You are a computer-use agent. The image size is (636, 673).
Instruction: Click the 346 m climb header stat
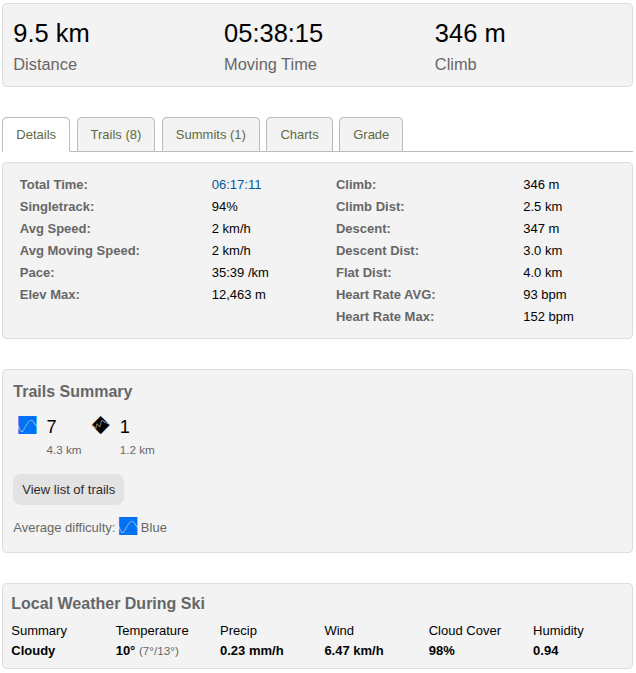(x=470, y=34)
